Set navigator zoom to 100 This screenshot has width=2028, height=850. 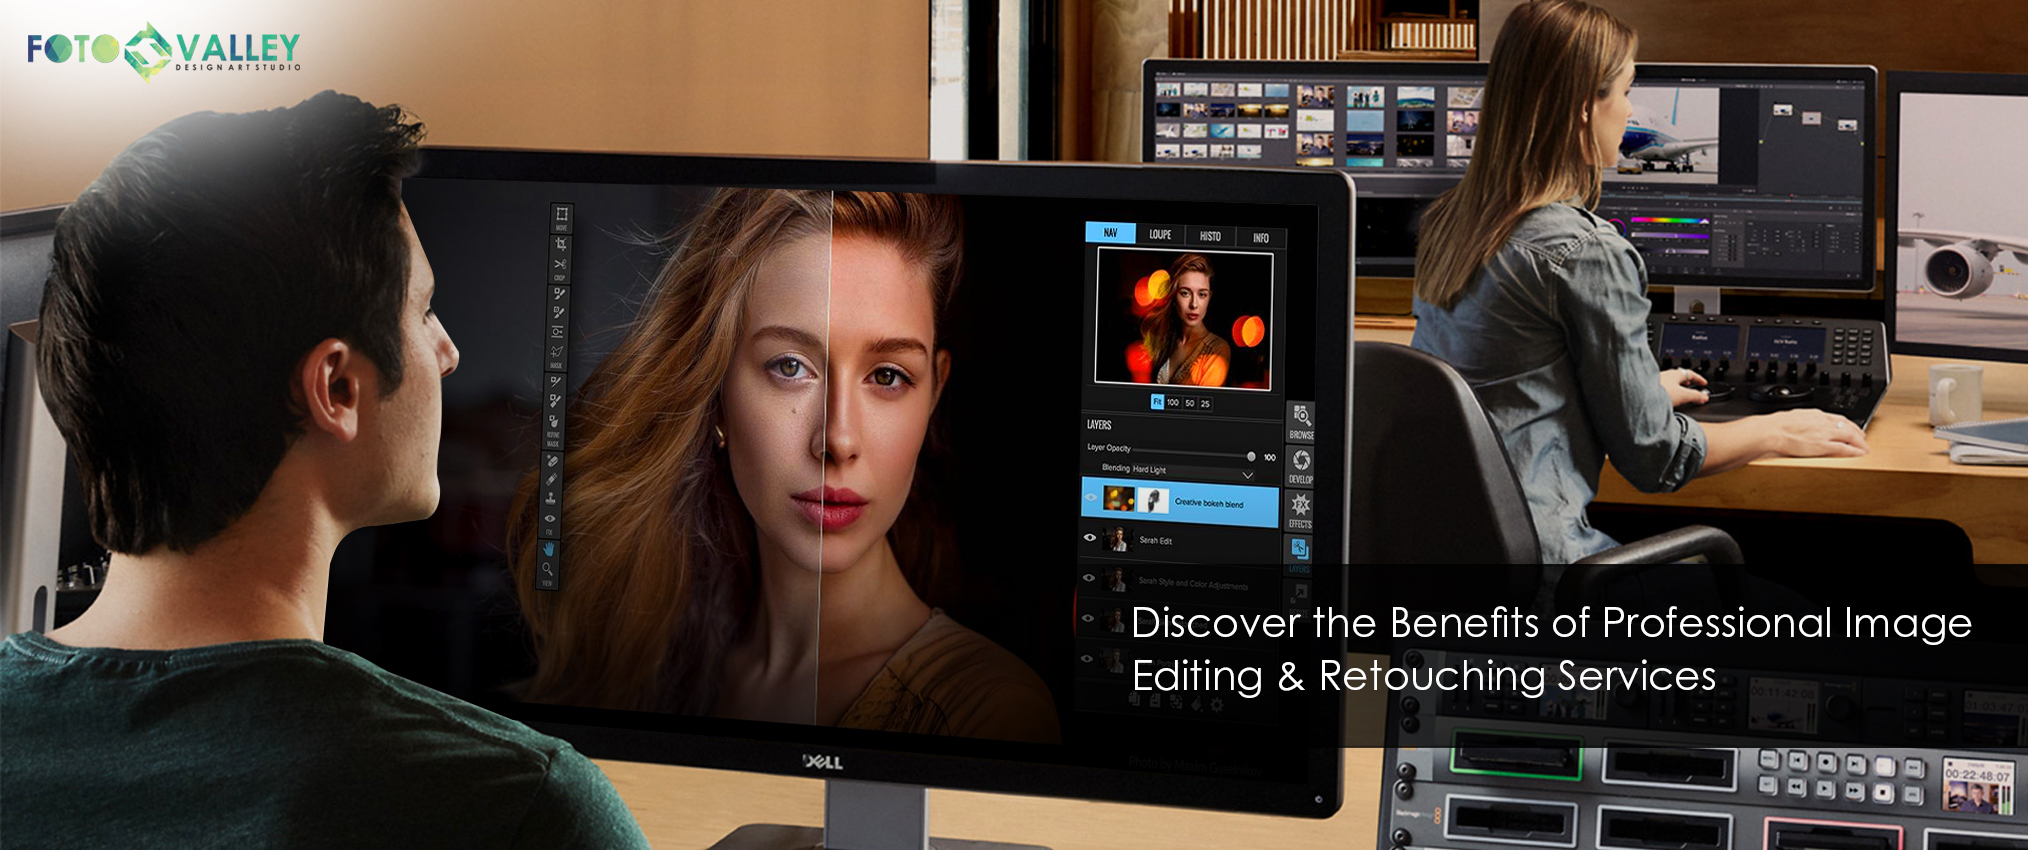[x=1173, y=402]
